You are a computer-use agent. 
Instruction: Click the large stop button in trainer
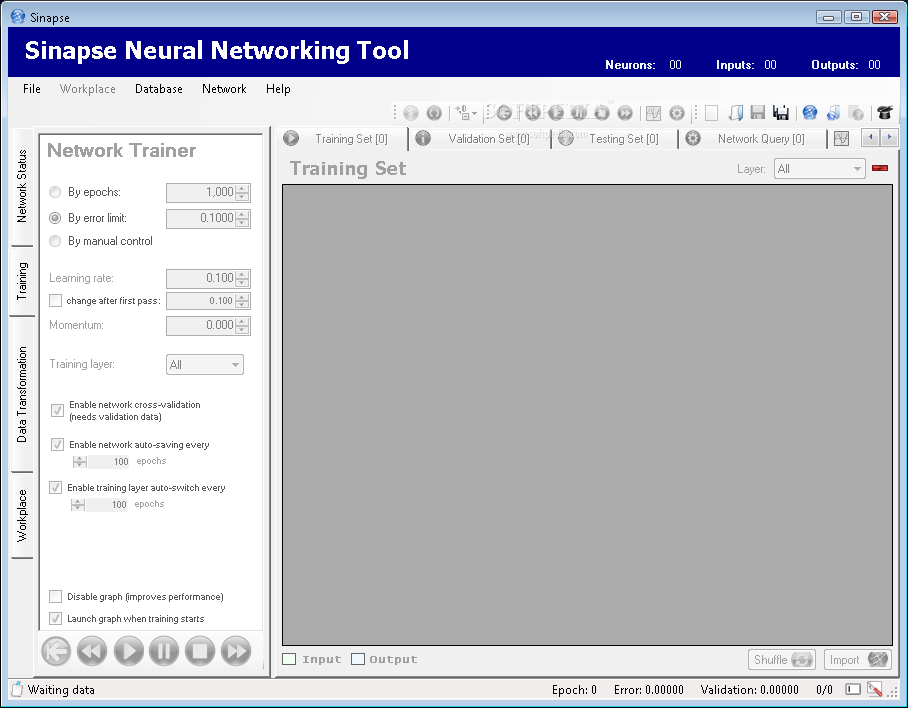point(200,651)
